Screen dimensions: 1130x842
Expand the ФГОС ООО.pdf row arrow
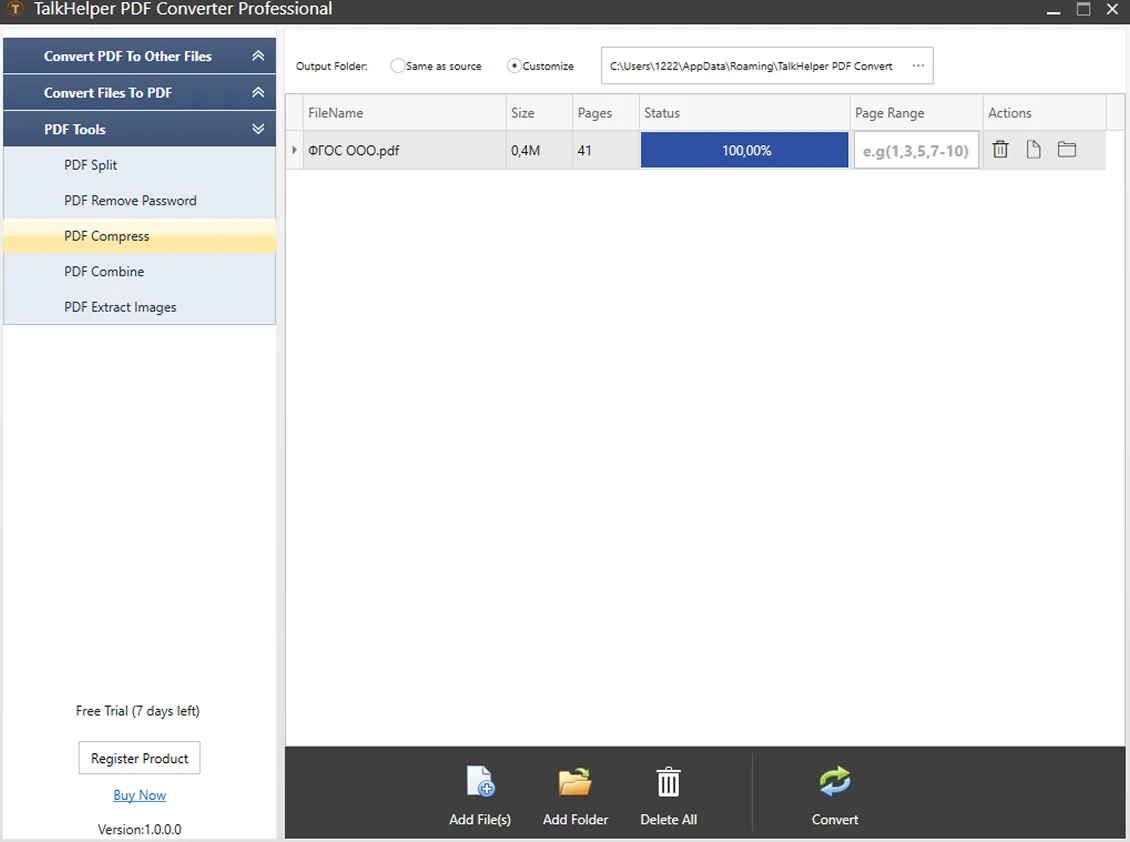pos(294,150)
